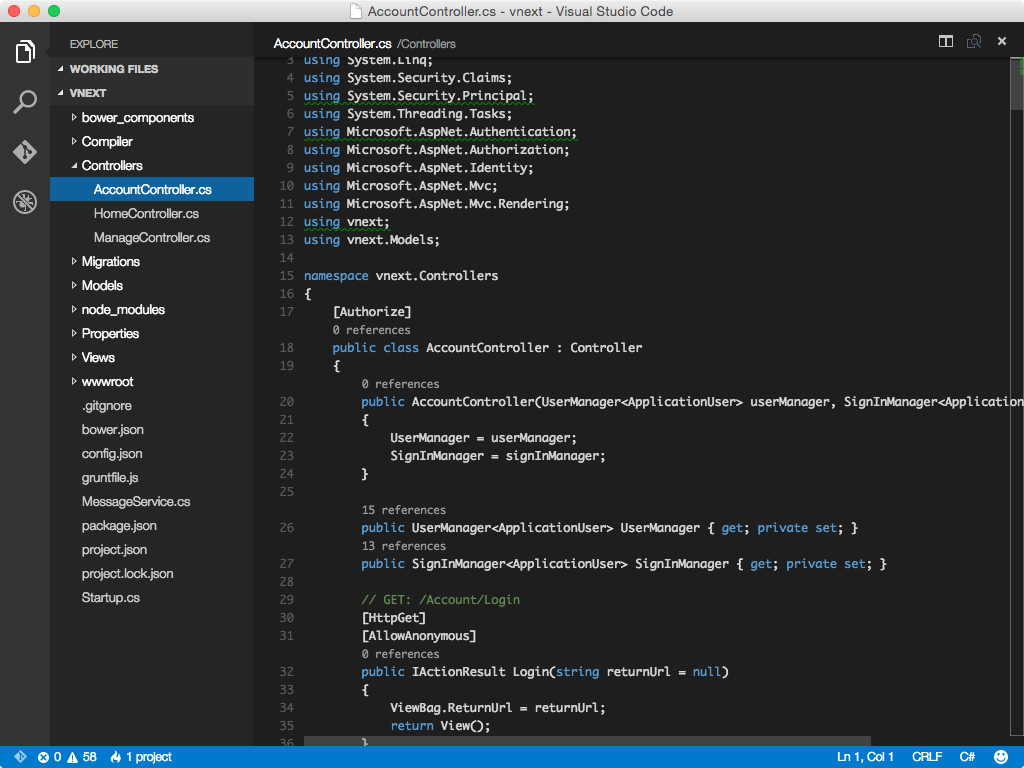Click the Ln 1, Col 1 position indicator

pyautogui.click(x=865, y=757)
